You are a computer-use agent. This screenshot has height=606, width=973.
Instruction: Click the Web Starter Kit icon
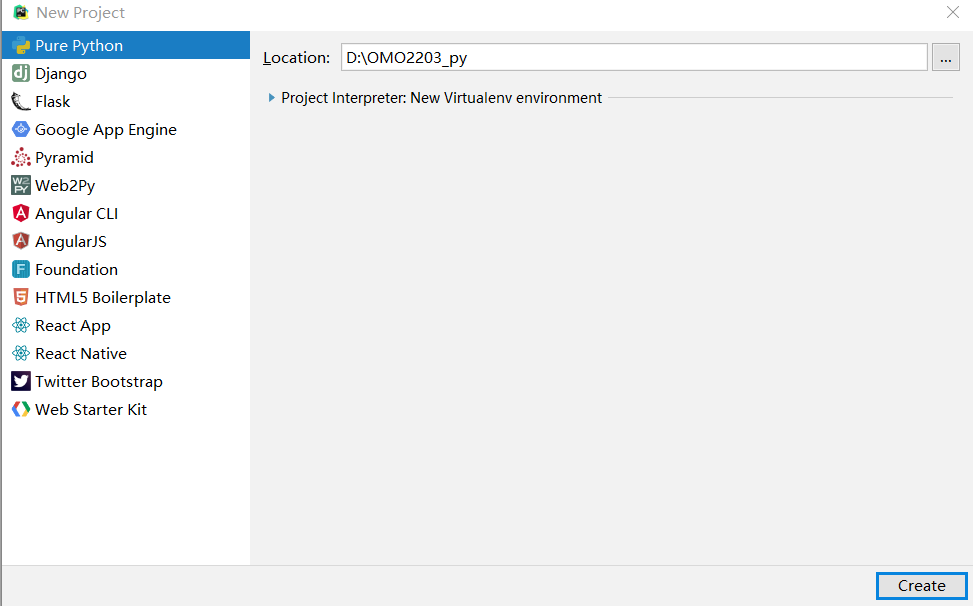coord(20,409)
